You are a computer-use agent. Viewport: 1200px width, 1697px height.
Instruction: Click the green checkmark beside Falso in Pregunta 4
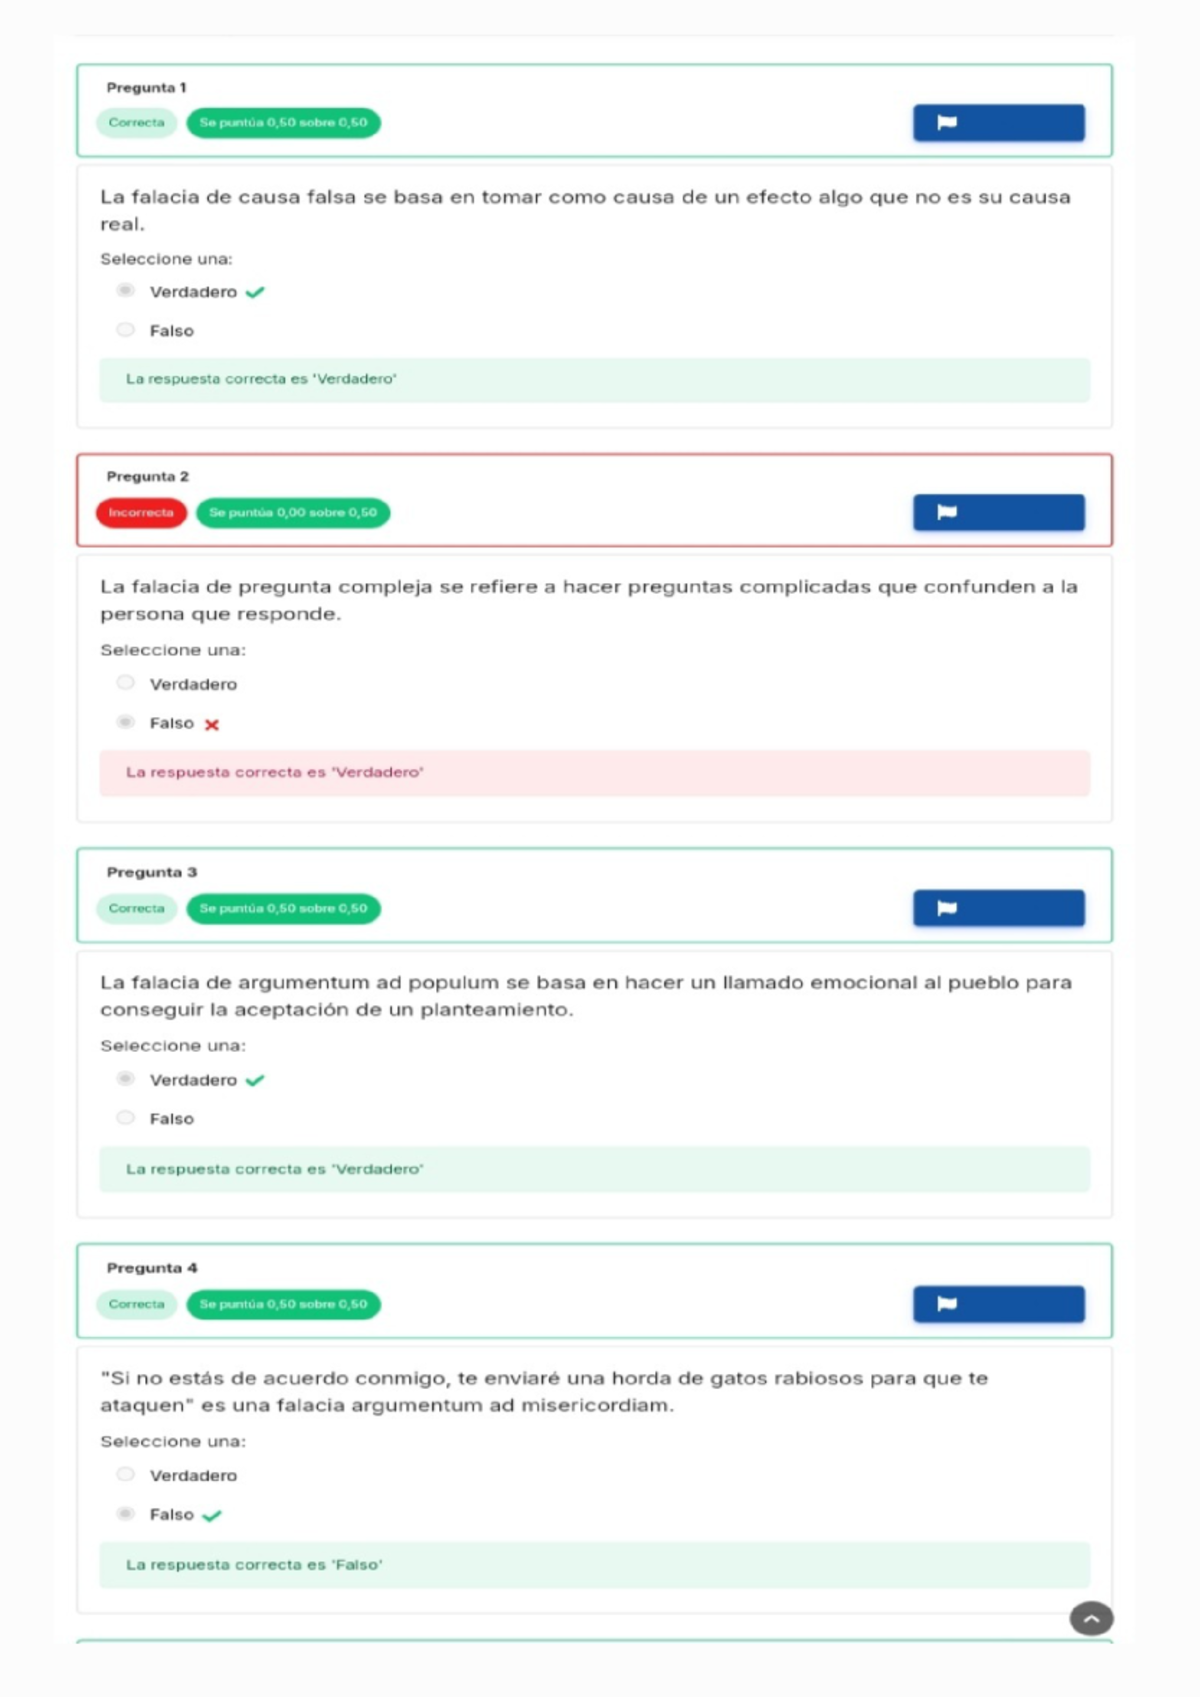click(x=211, y=1514)
